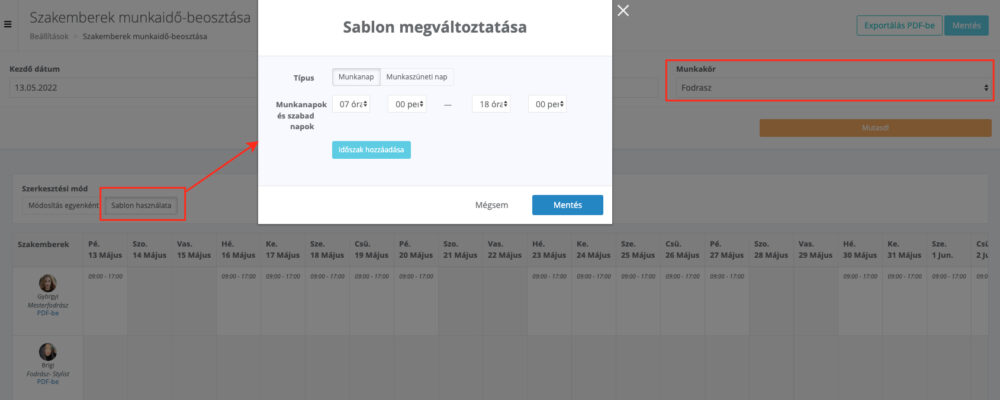Open the start hour dropdown showing 07 óra

point(354,104)
